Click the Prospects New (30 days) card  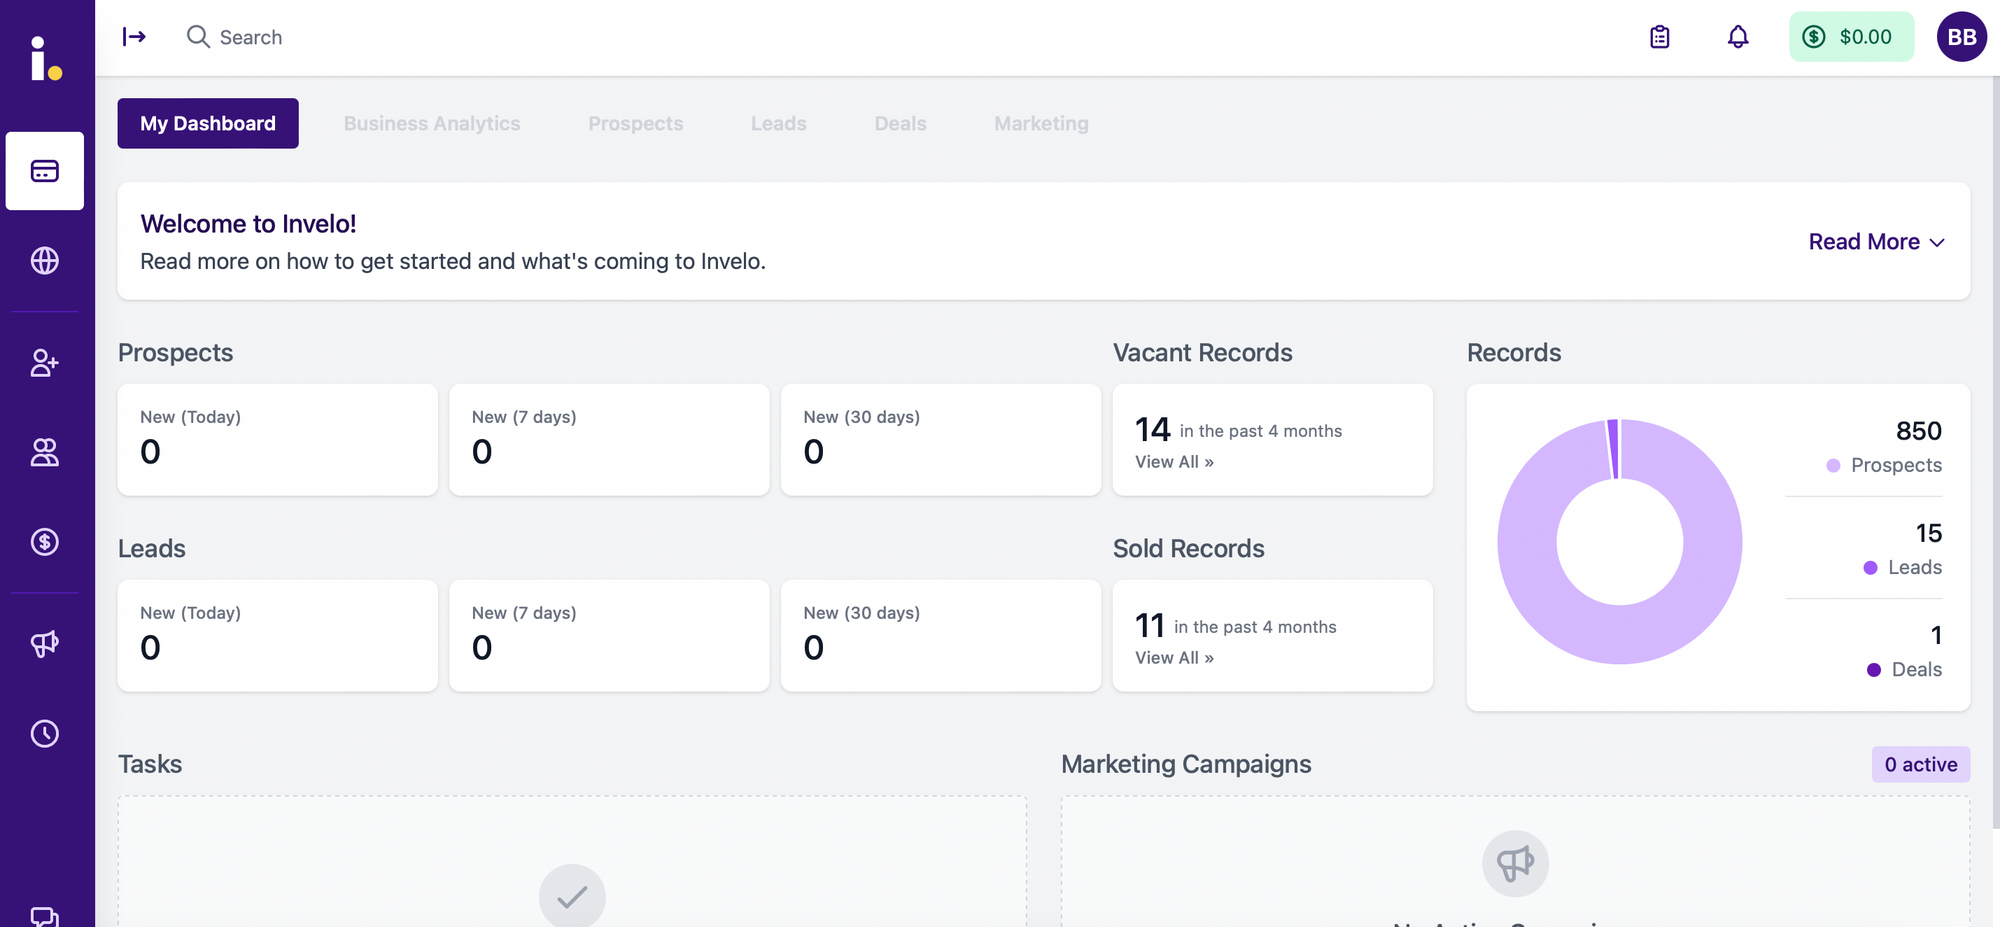coord(941,440)
